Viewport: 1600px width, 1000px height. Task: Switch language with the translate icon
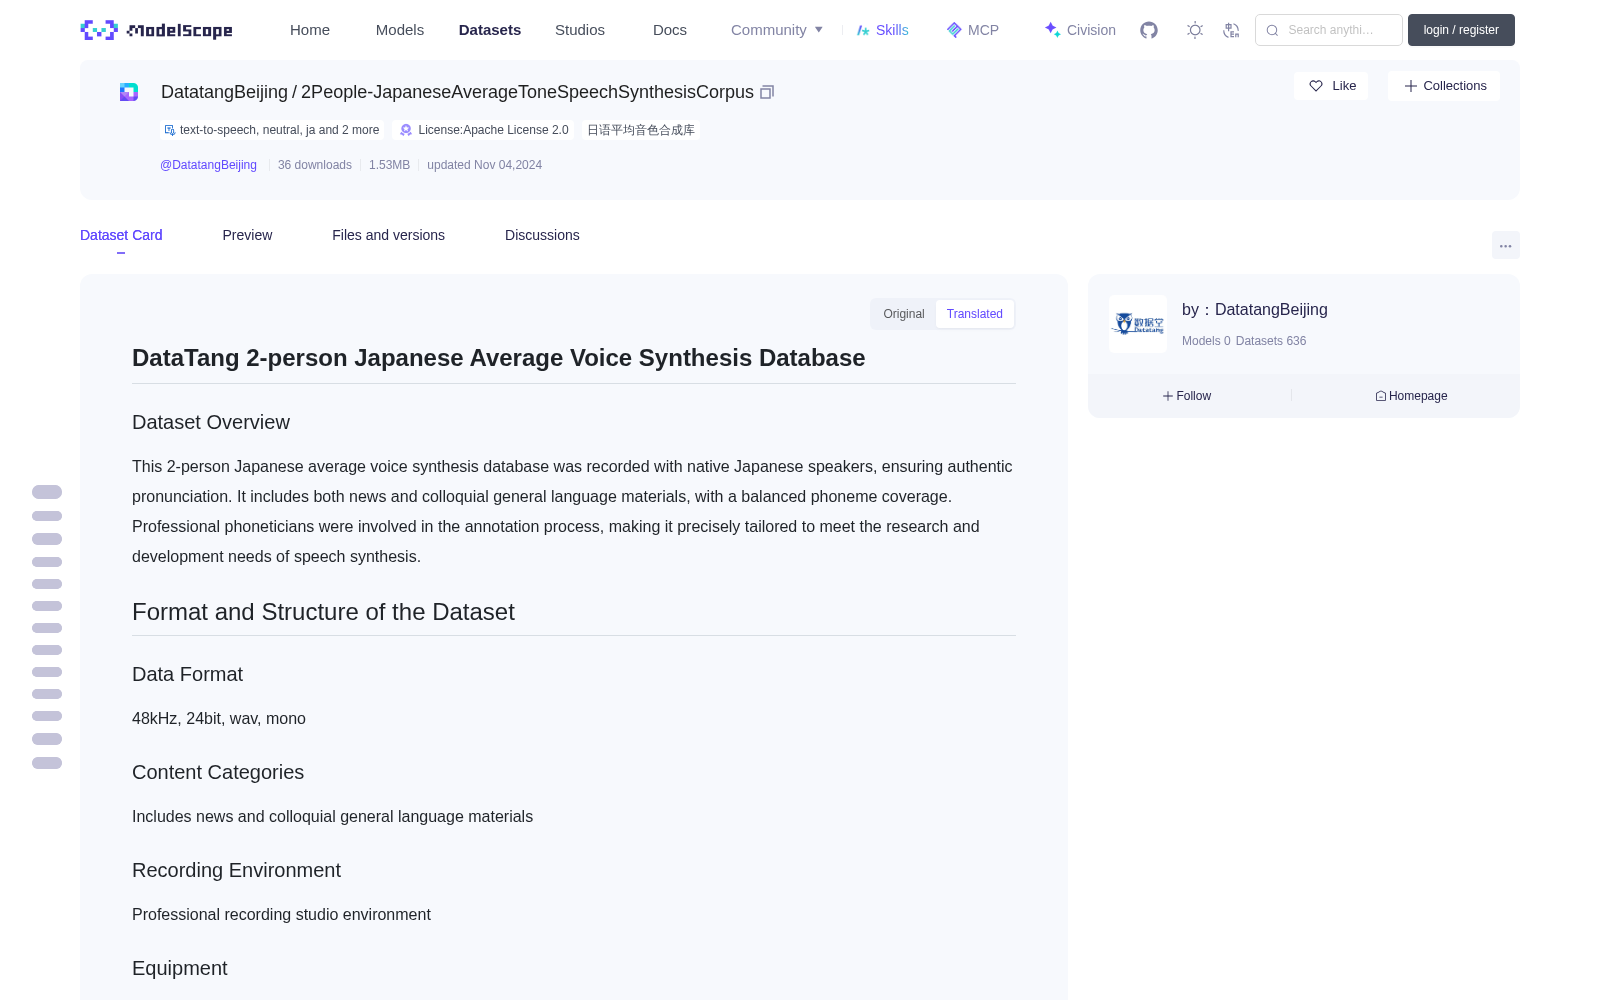pyautogui.click(x=1231, y=30)
